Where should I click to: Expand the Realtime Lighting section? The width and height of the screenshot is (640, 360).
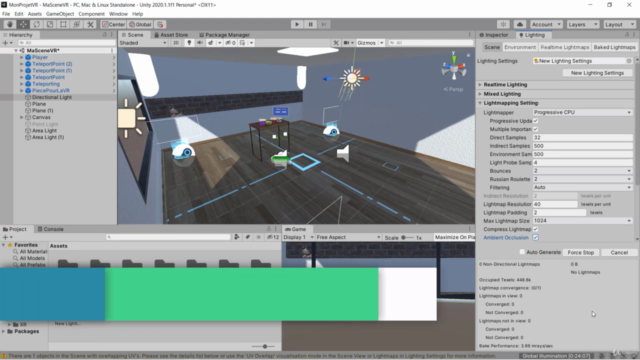[480, 85]
